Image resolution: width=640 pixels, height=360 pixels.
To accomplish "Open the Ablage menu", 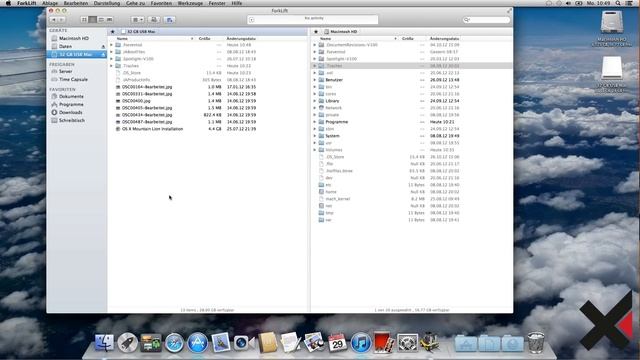I will (x=50, y=3).
